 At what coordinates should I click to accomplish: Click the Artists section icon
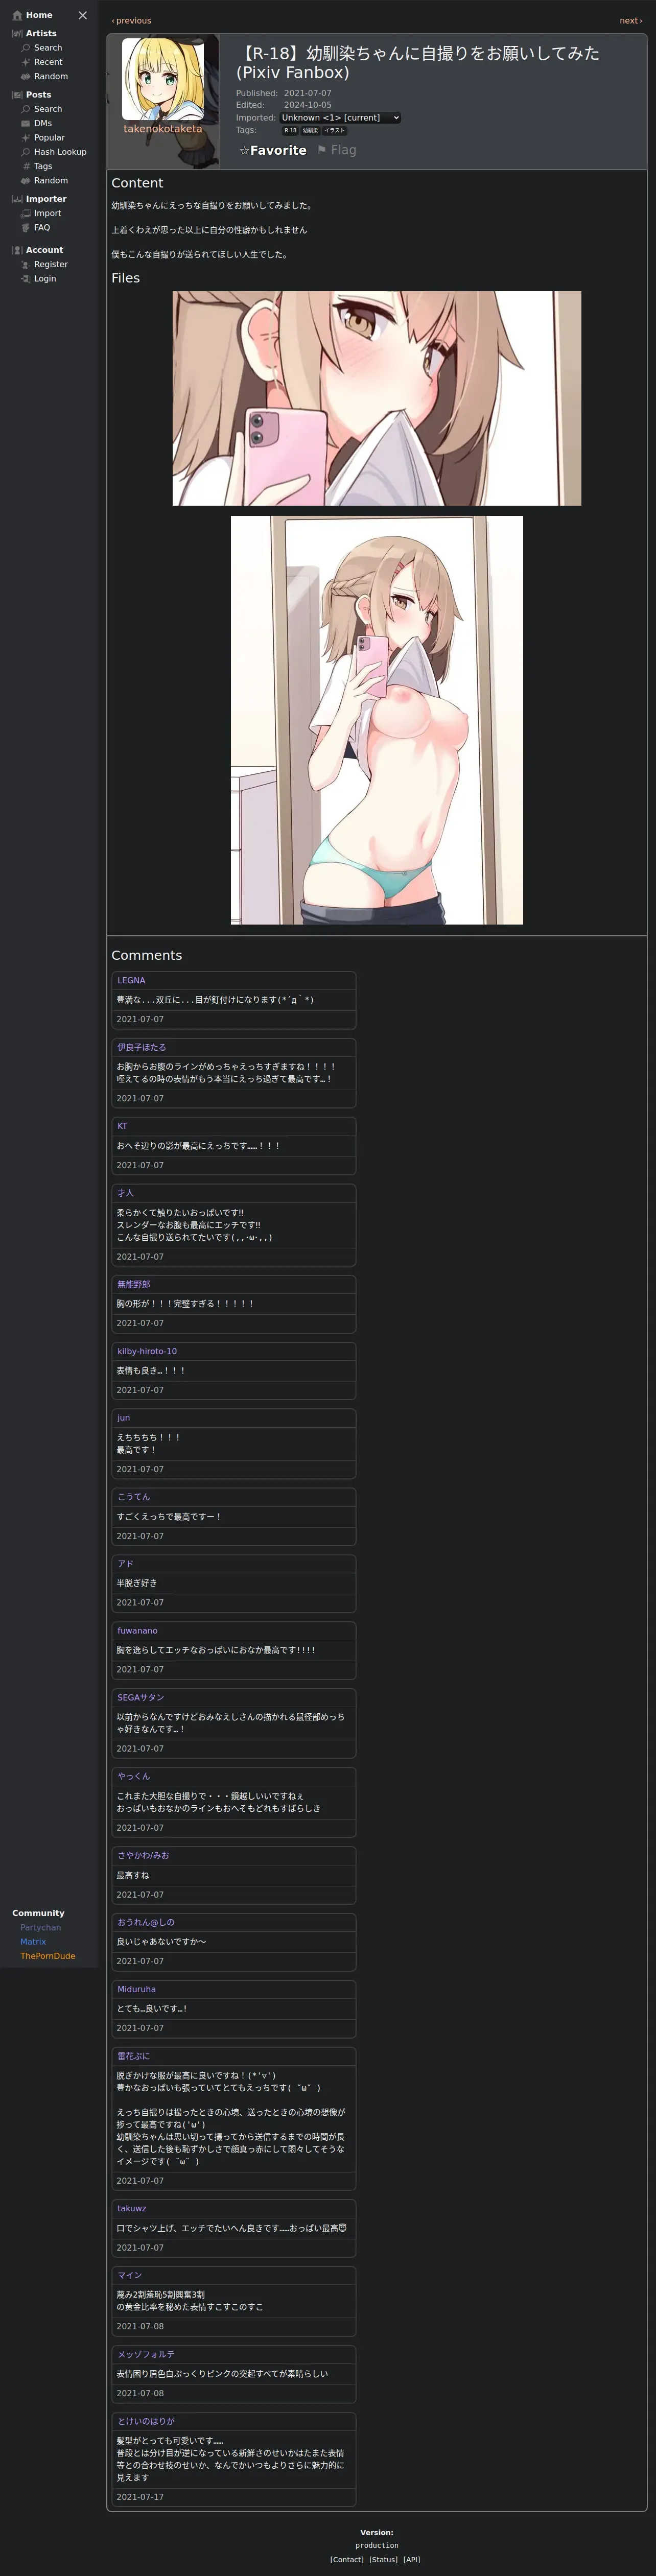pos(17,34)
